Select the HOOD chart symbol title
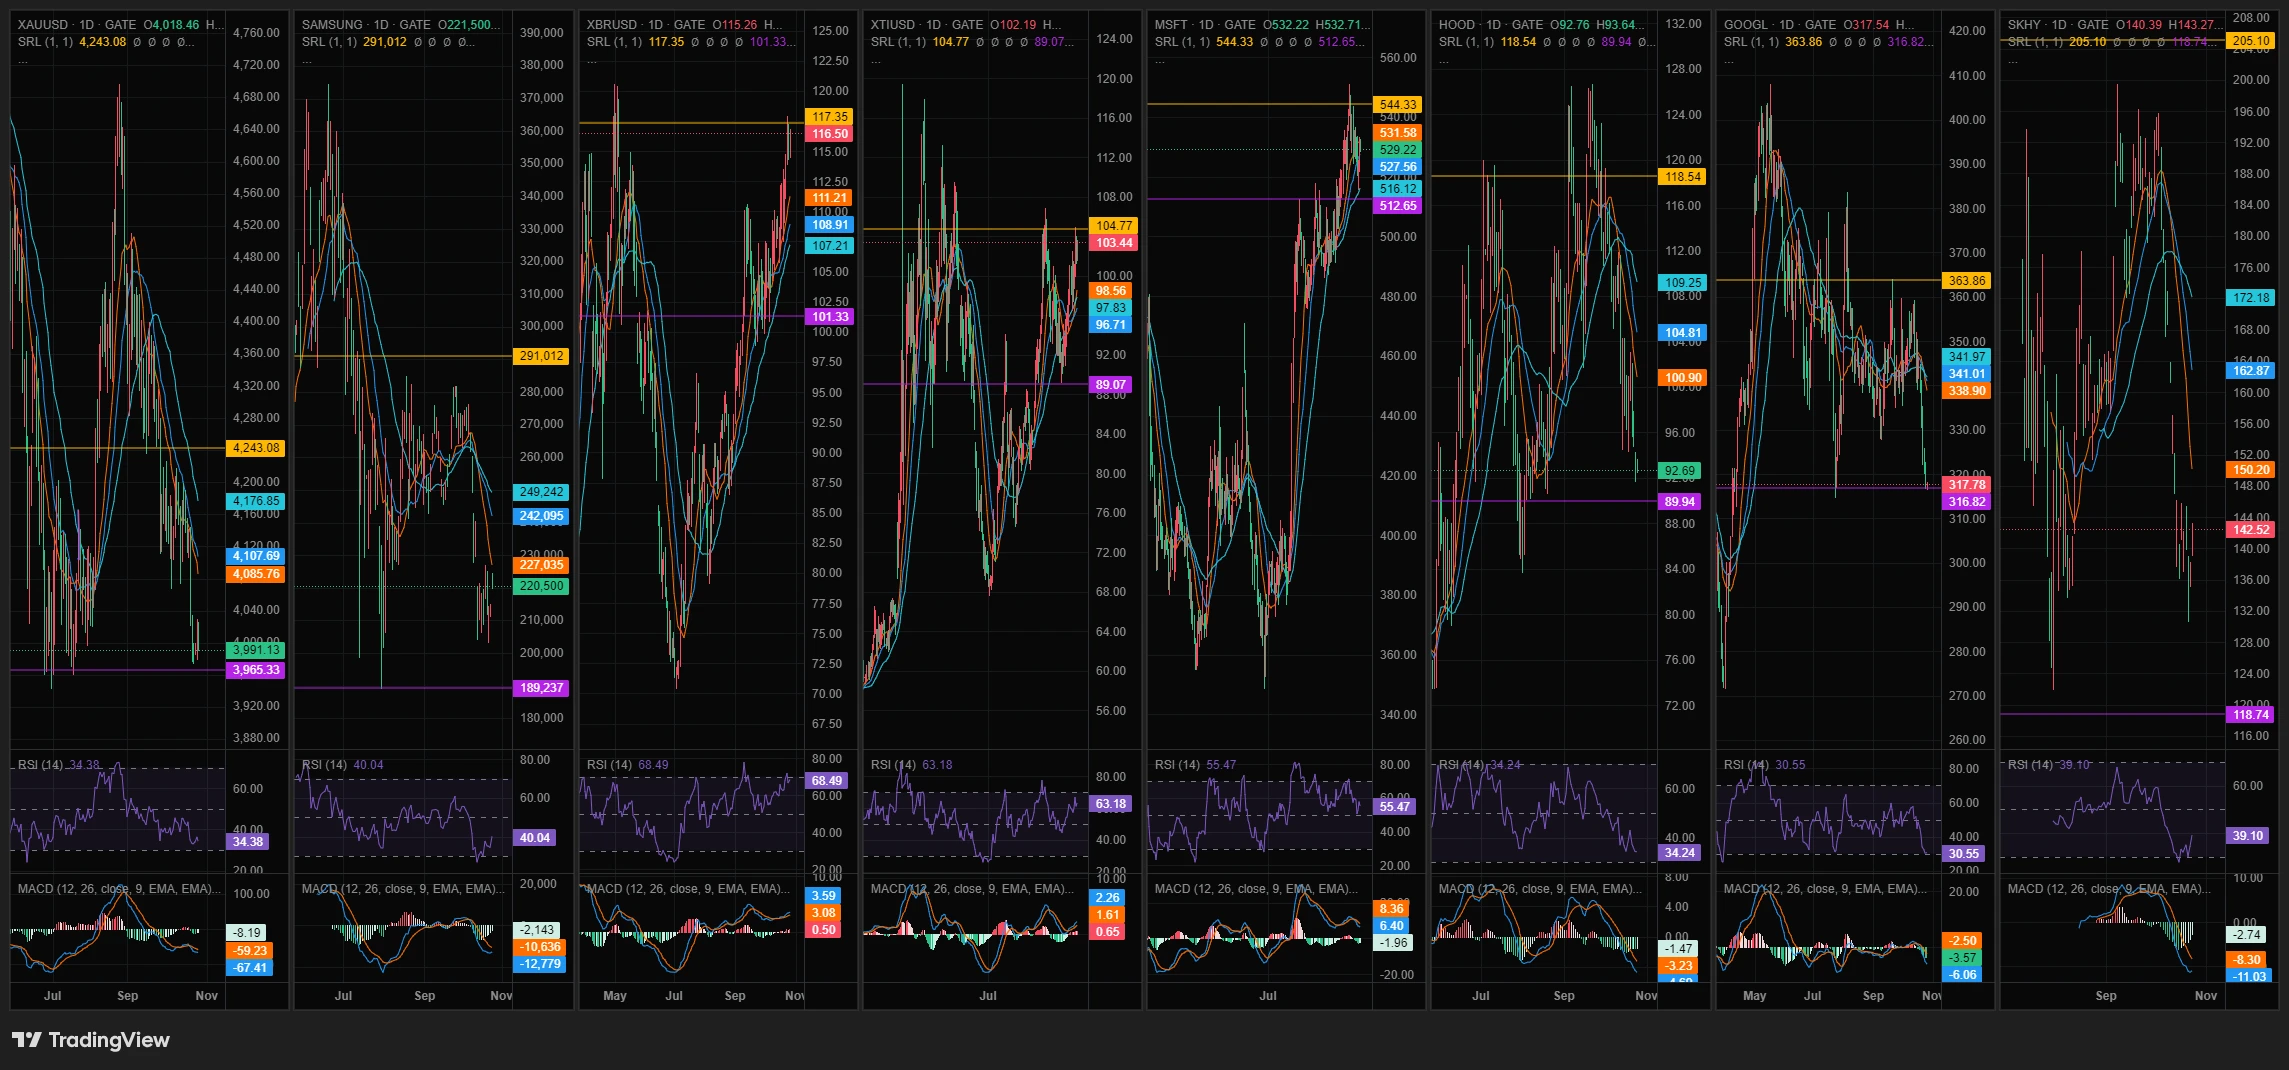2289x1070 pixels. coord(1456,25)
